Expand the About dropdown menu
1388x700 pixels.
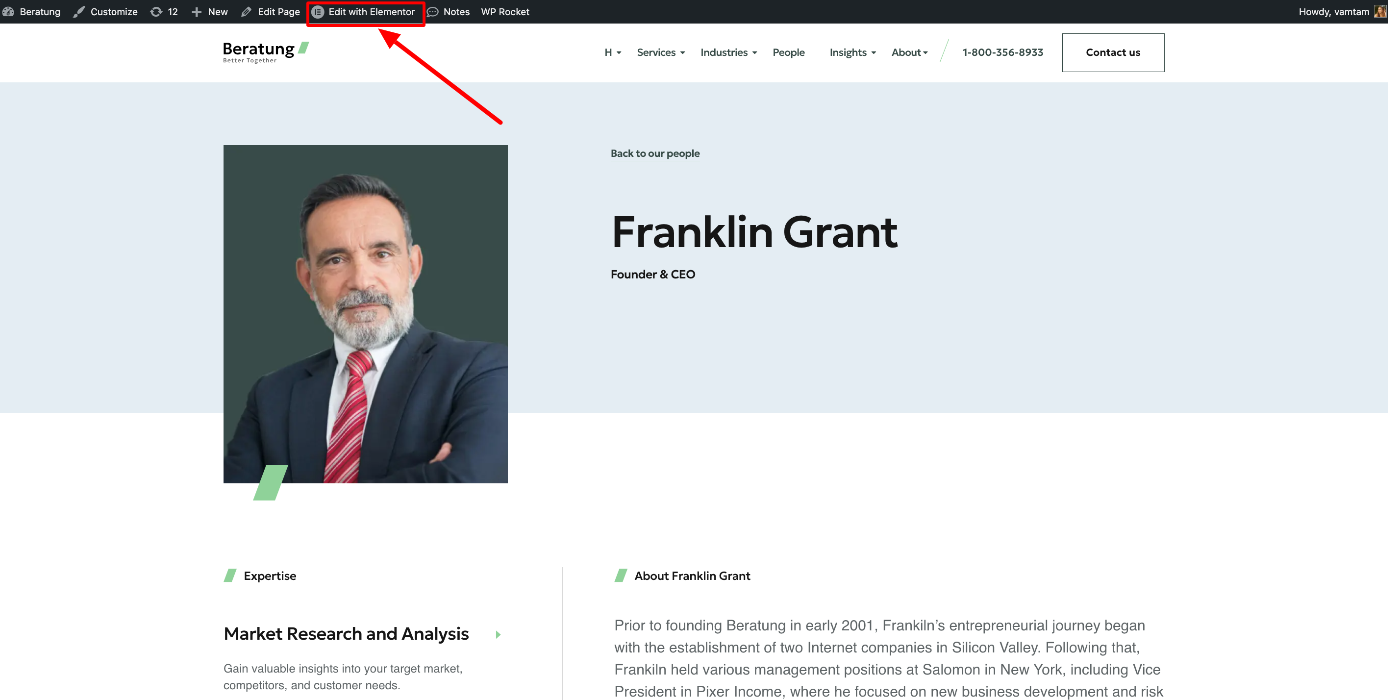point(910,53)
